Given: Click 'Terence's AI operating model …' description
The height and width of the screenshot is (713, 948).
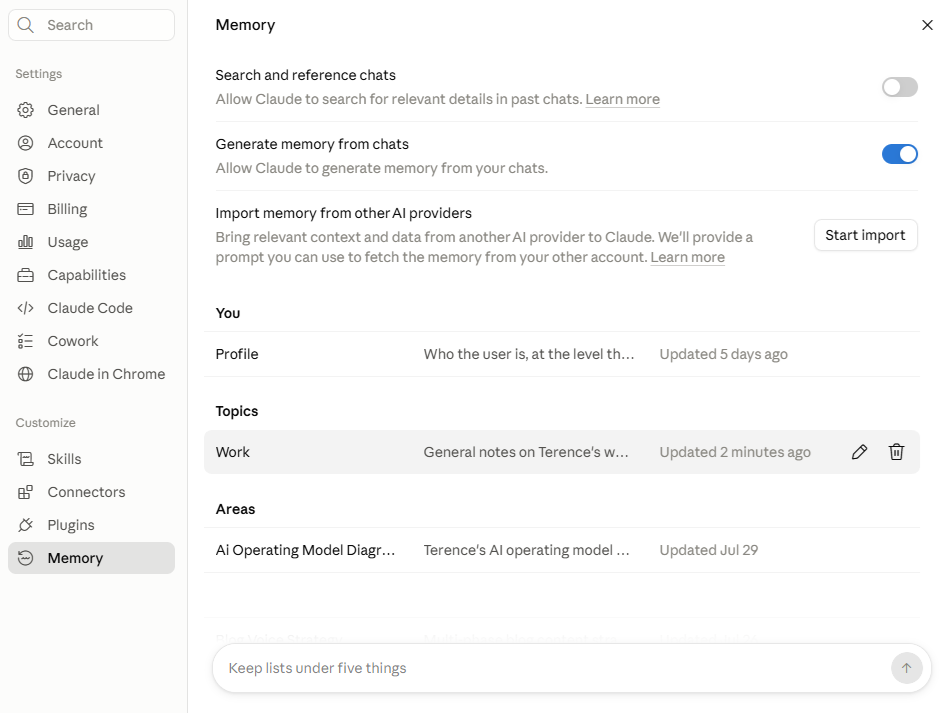Looking at the screenshot, I should (x=526, y=550).
